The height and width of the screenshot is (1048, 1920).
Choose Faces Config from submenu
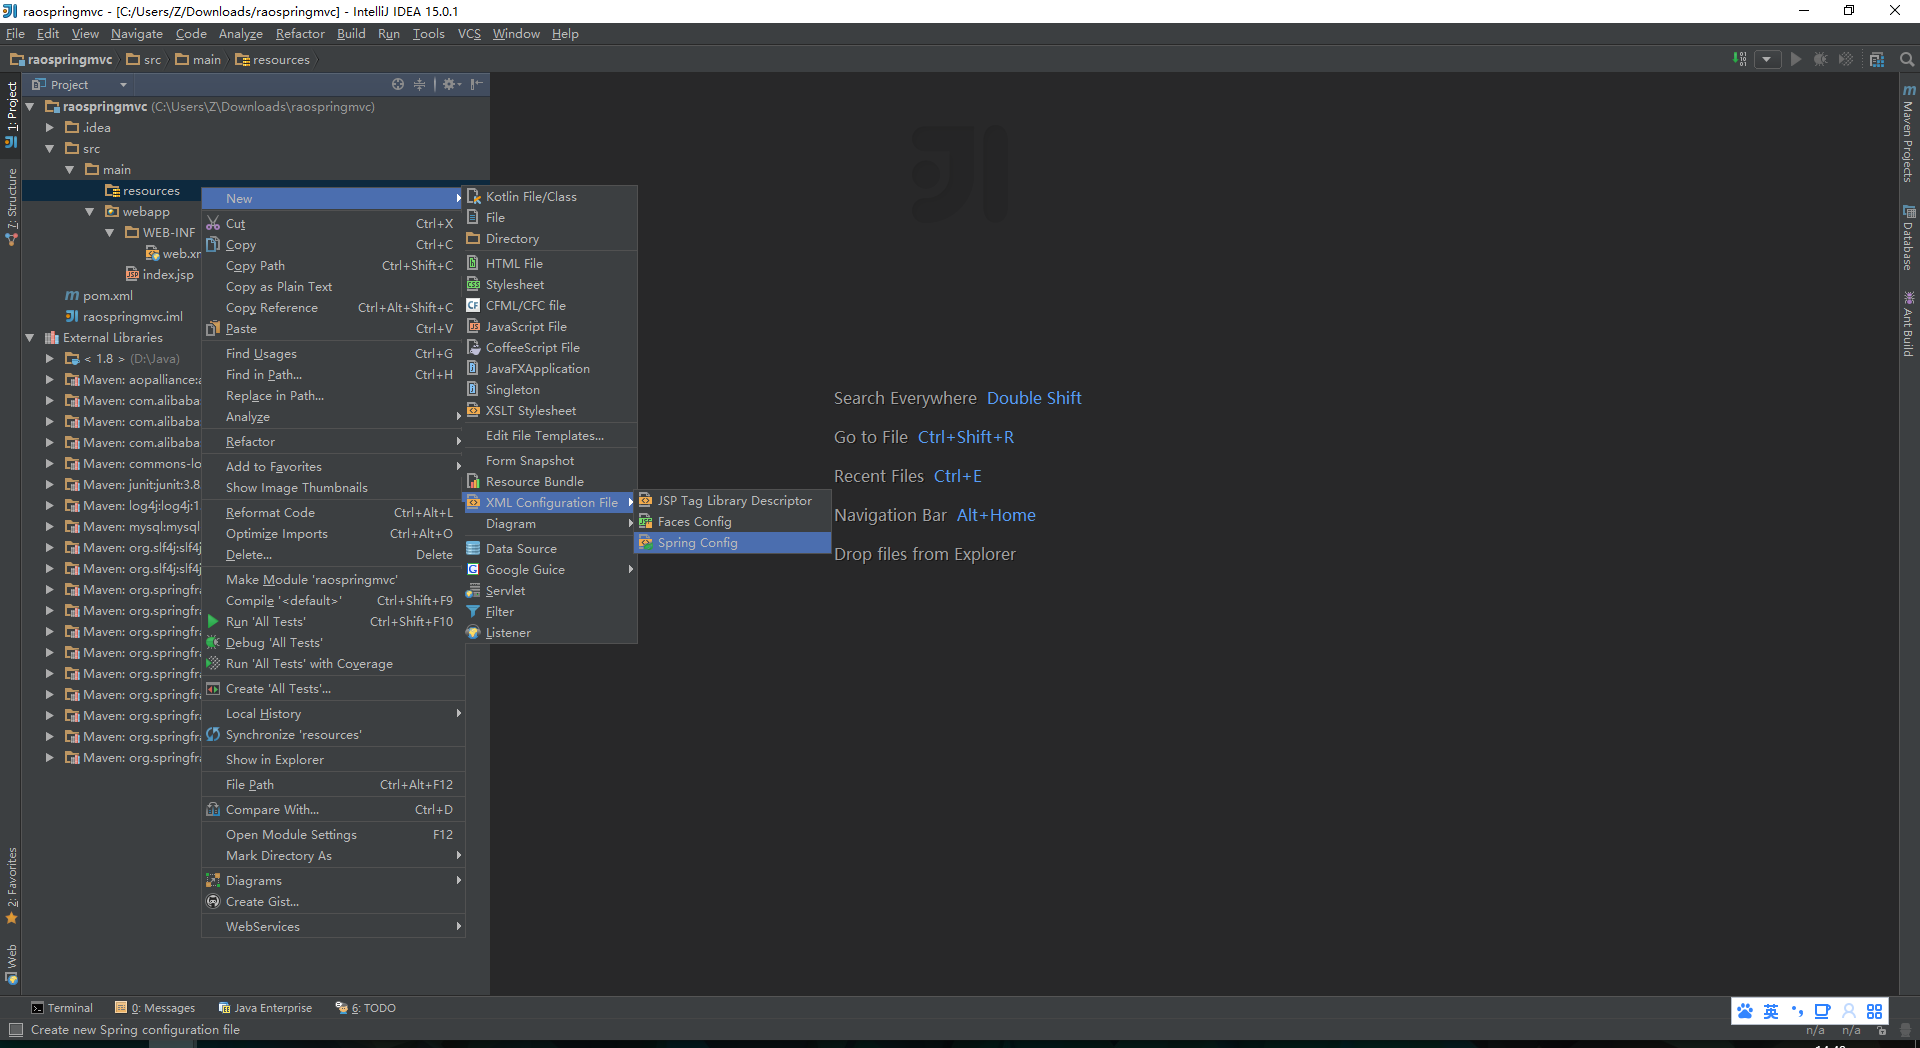(733, 522)
